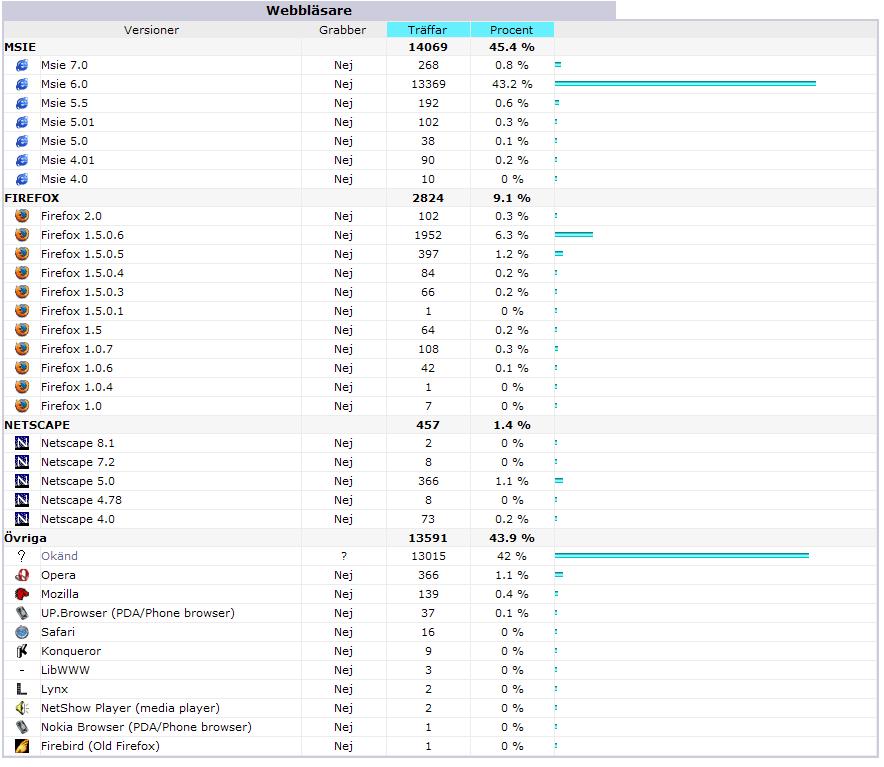
Task: Click the LibWWW row label
Action: pos(65,670)
